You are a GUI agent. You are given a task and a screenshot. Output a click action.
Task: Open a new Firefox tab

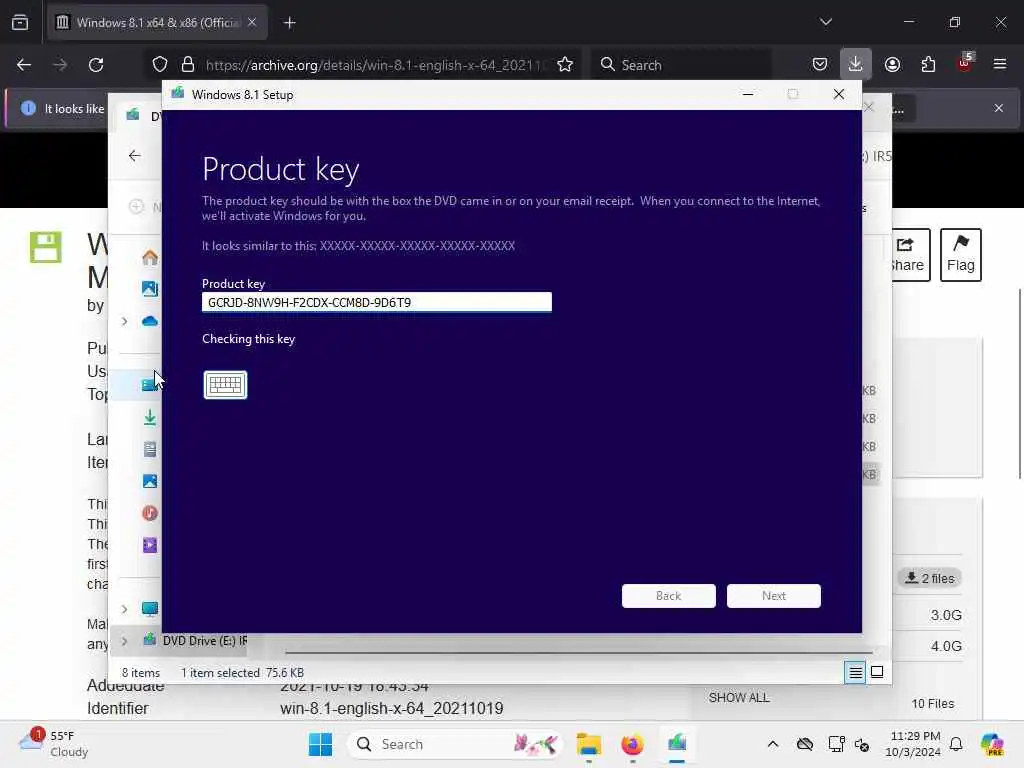[x=290, y=23]
